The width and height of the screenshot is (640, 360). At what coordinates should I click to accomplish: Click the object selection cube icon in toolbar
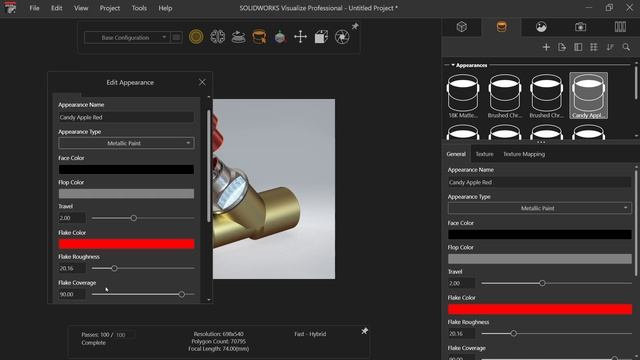(x=280, y=37)
